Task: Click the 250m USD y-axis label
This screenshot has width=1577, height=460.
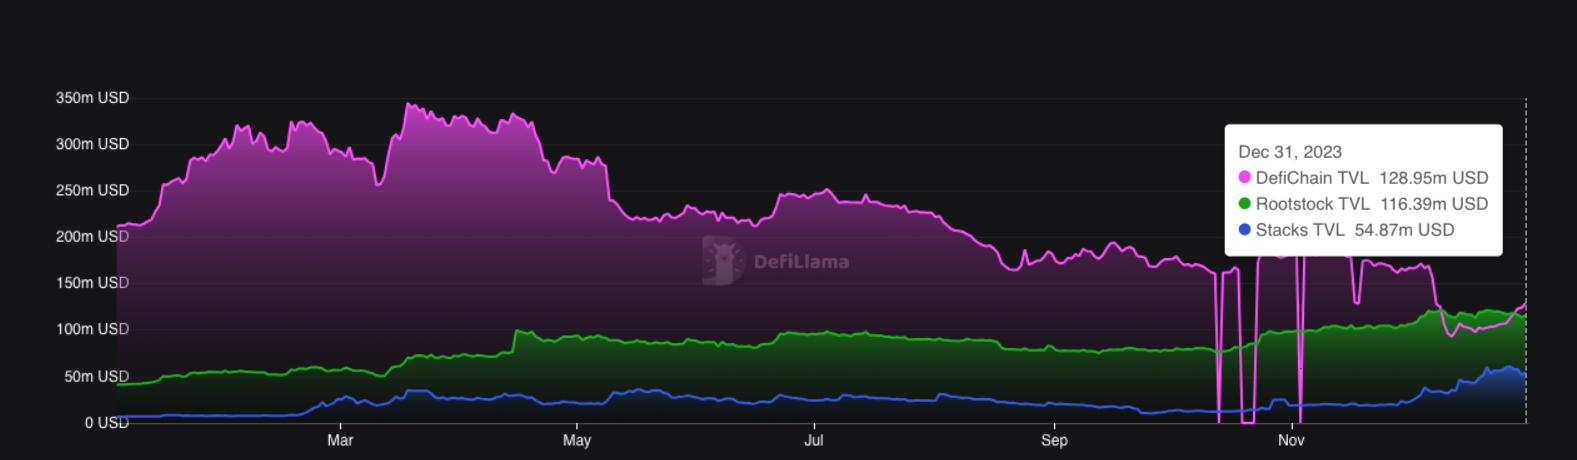Action: coord(92,190)
